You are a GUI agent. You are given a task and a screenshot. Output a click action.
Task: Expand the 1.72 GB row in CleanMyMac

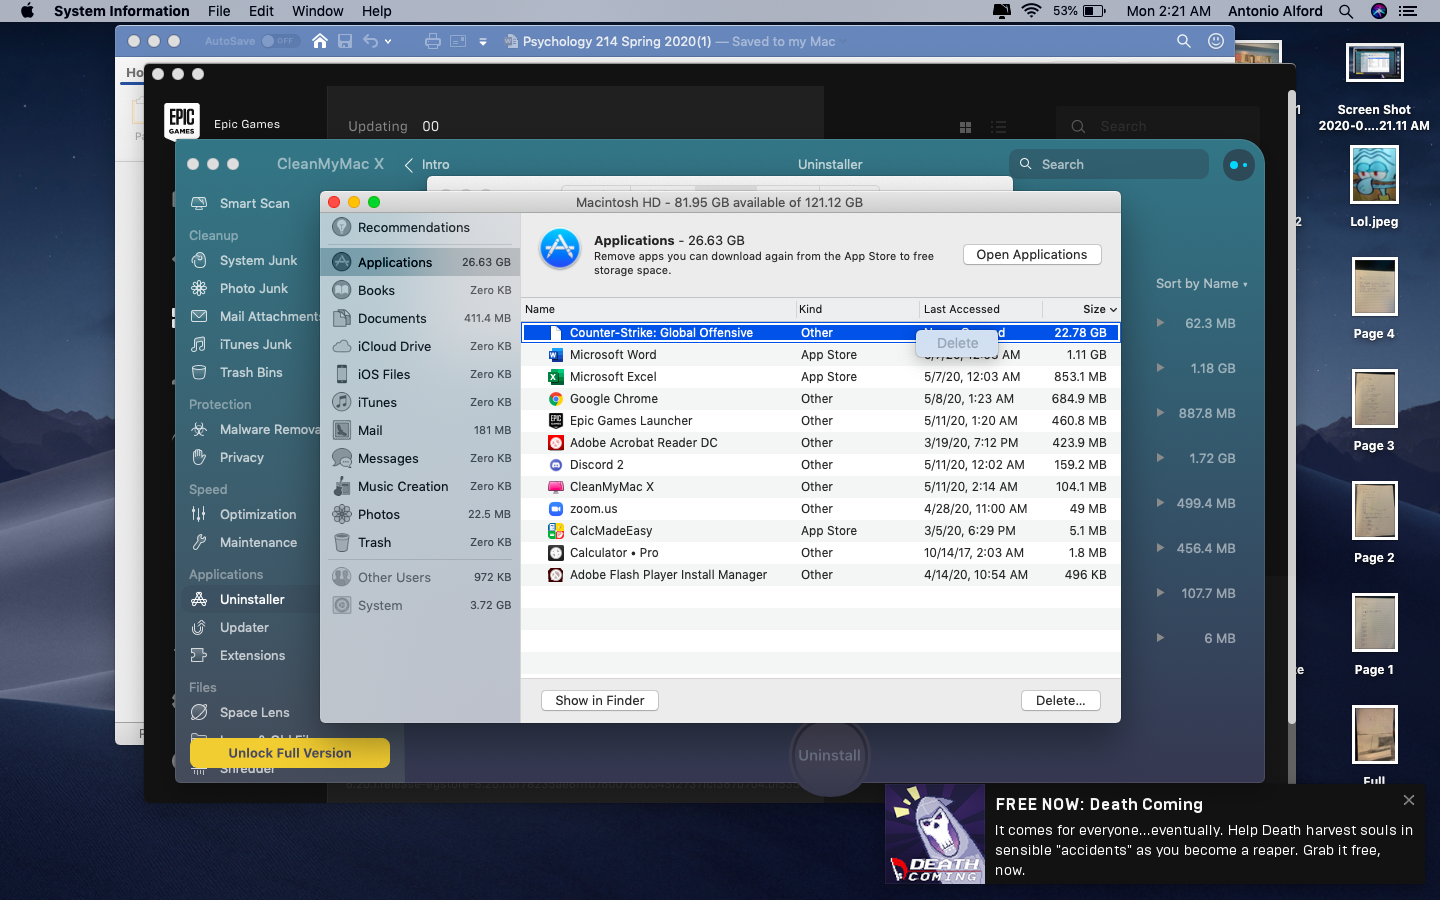tap(1160, 458)
